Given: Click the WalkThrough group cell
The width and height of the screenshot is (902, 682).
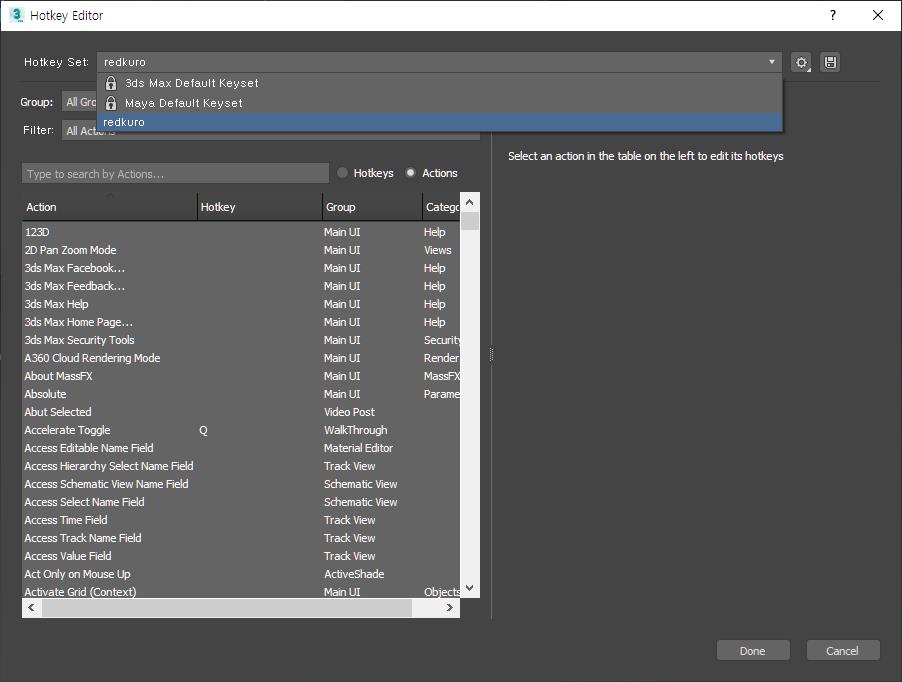Looking at the screenshot, I should pos(356,430).
